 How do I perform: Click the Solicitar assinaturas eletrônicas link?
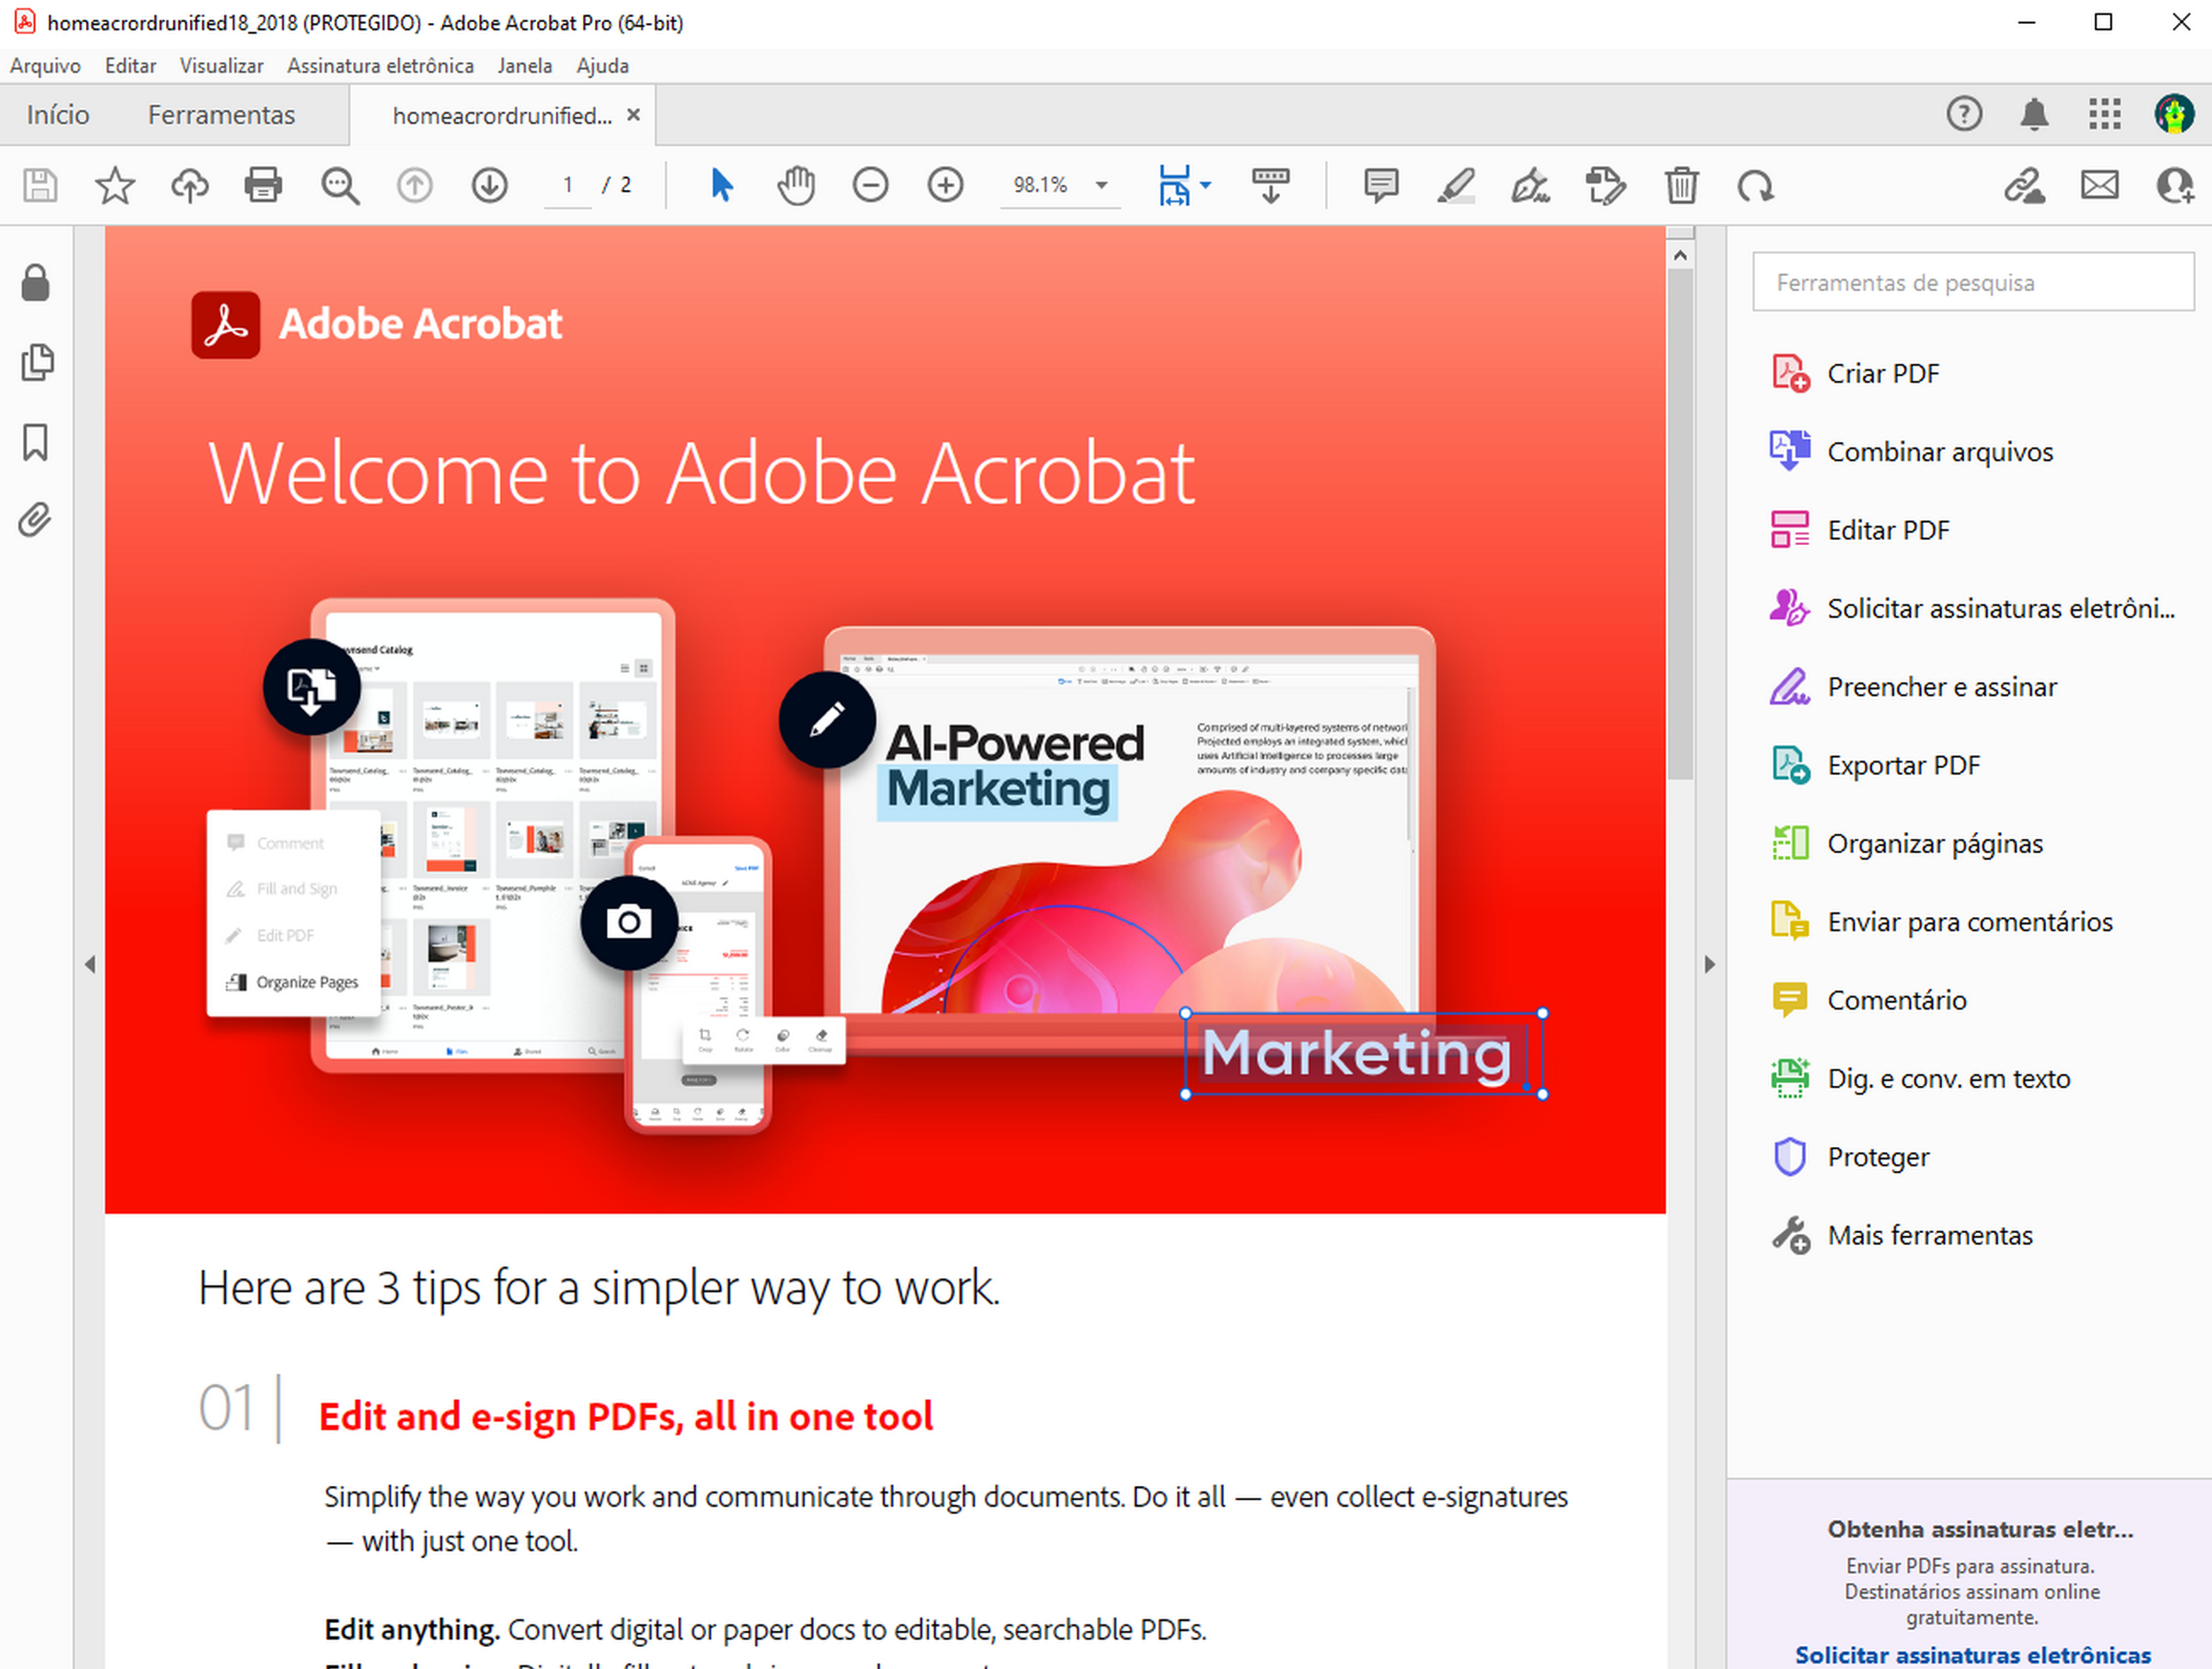1972,1654
